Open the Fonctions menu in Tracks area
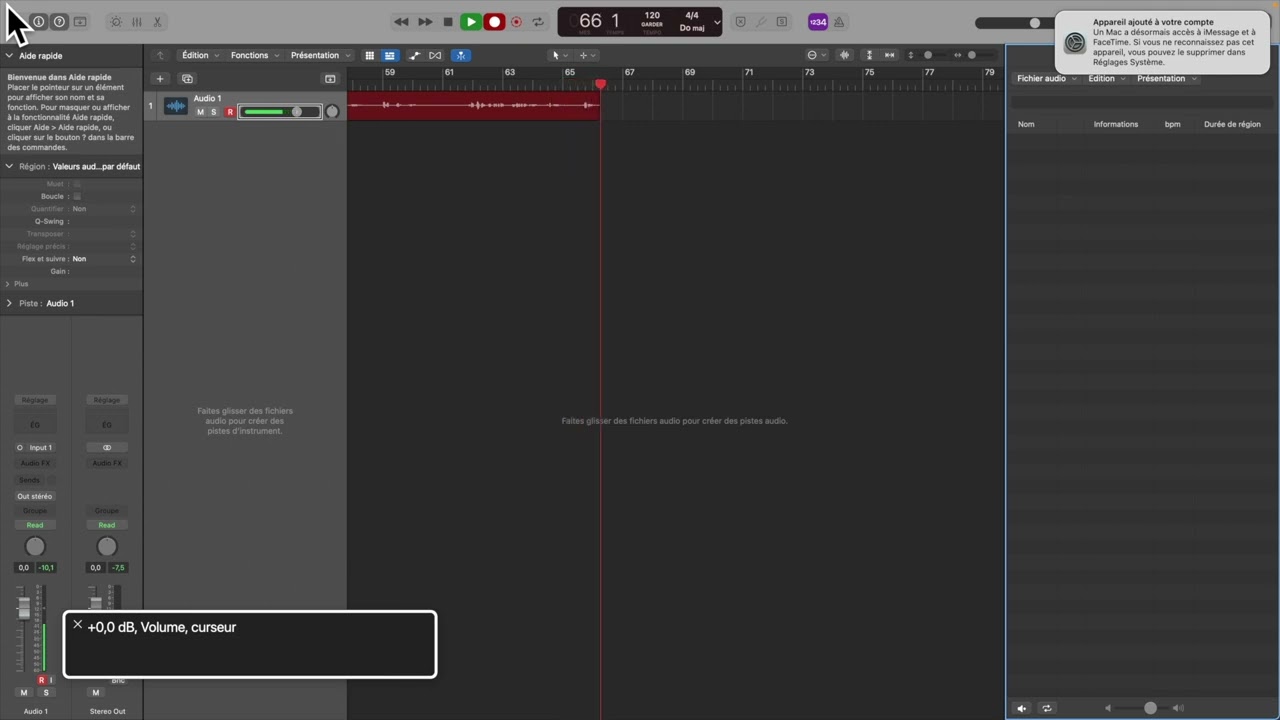The image size is (1280, 720). click(x=254, y=55)
